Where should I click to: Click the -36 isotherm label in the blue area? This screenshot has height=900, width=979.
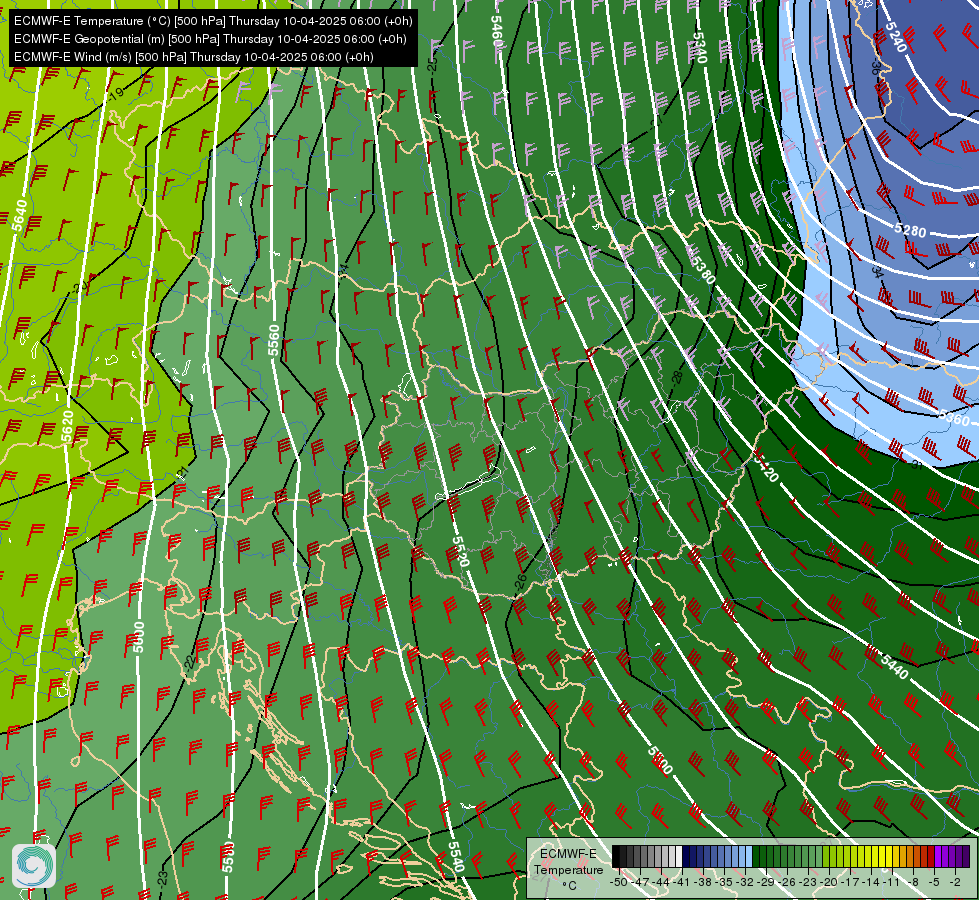[875, 67]
